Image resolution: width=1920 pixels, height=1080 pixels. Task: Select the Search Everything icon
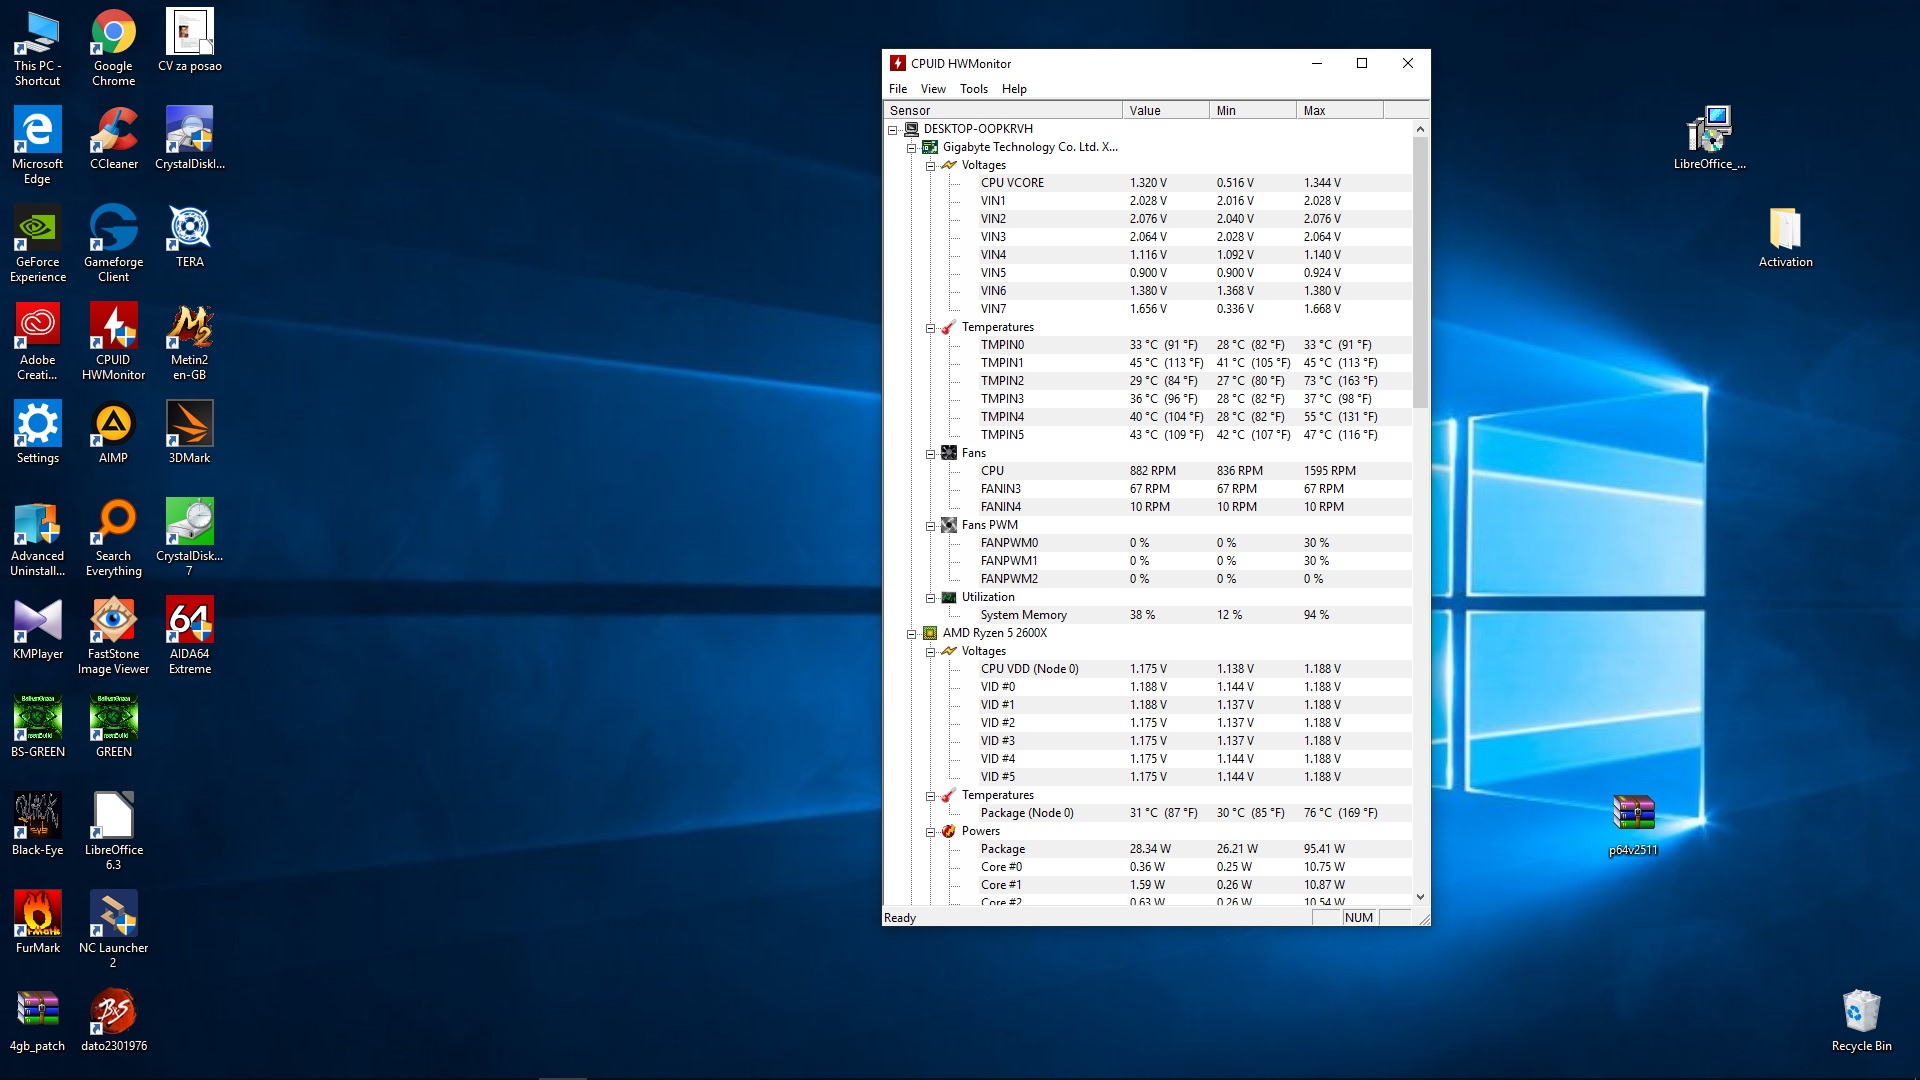click(x=113, y=537)
